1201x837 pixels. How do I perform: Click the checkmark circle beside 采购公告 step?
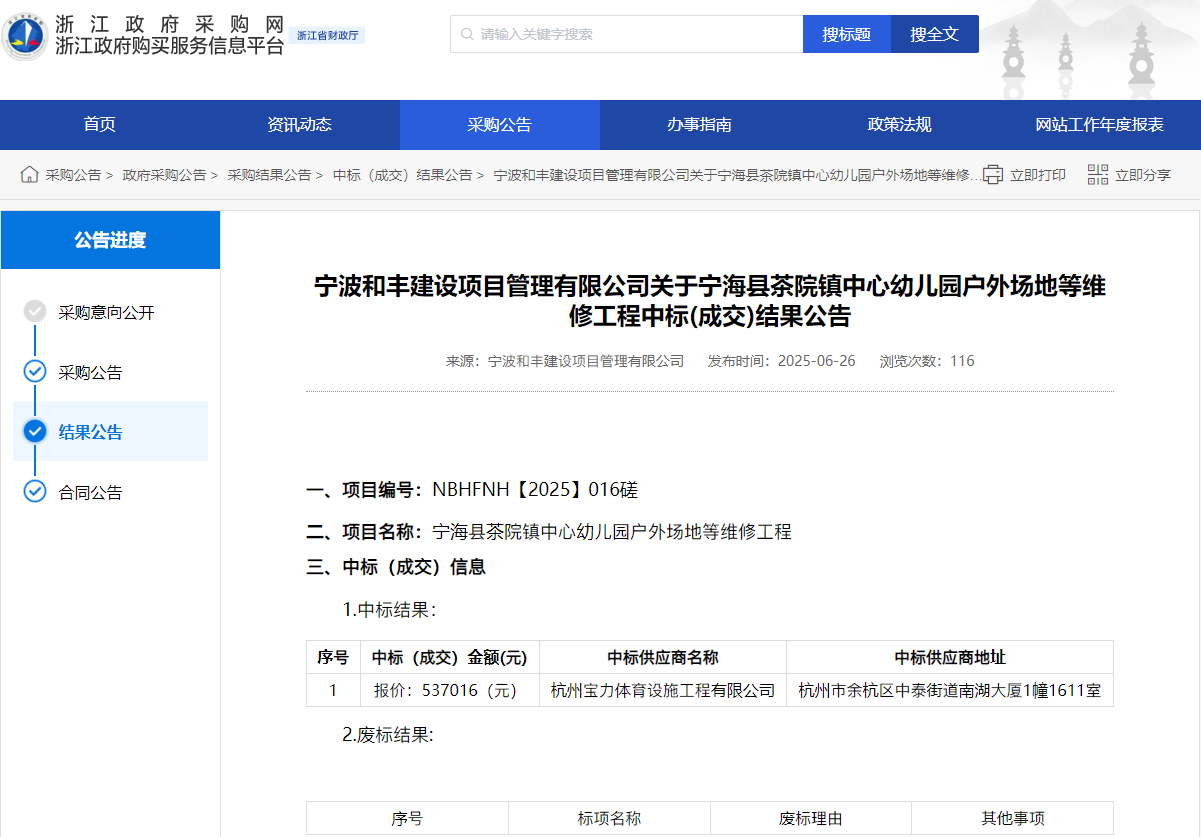[35, 372]
